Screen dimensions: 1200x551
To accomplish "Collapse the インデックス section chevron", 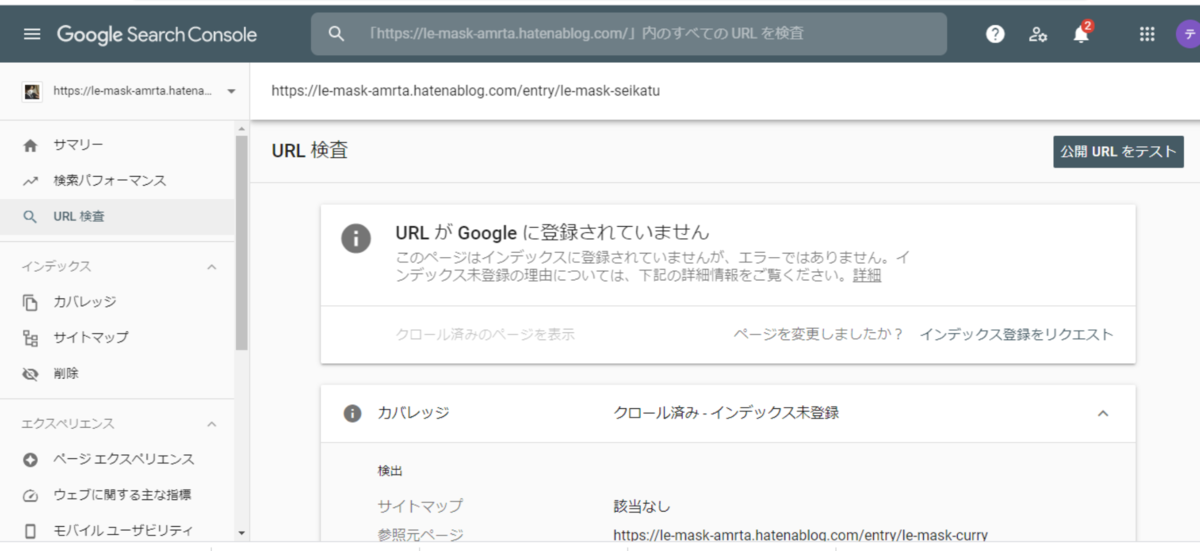I will coord(211,267).
